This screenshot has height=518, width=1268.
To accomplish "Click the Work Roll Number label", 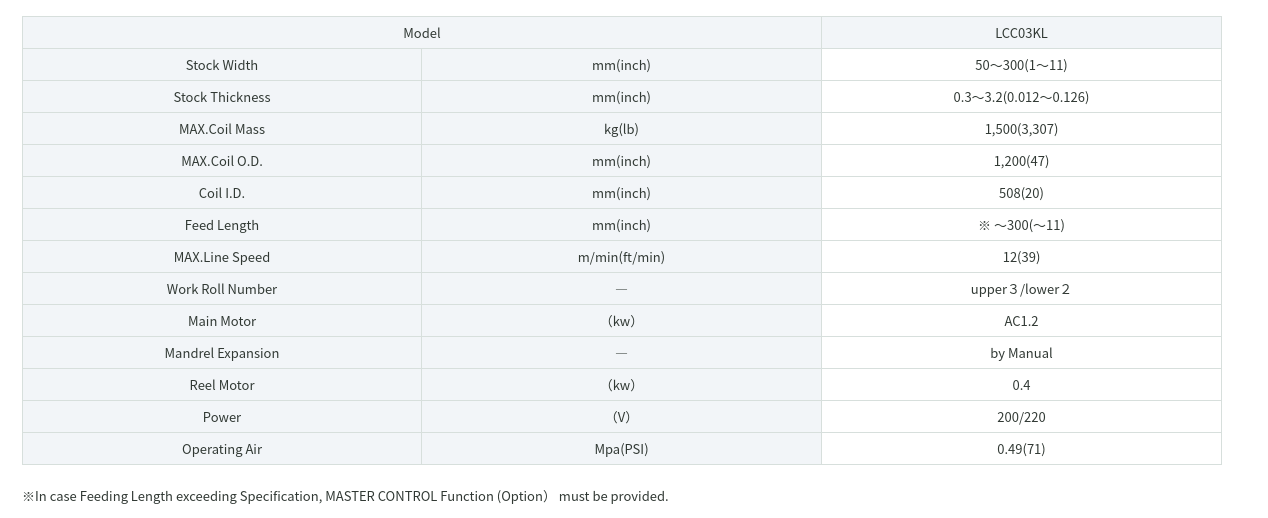I will pyautogui.click(x=222, y=289).
